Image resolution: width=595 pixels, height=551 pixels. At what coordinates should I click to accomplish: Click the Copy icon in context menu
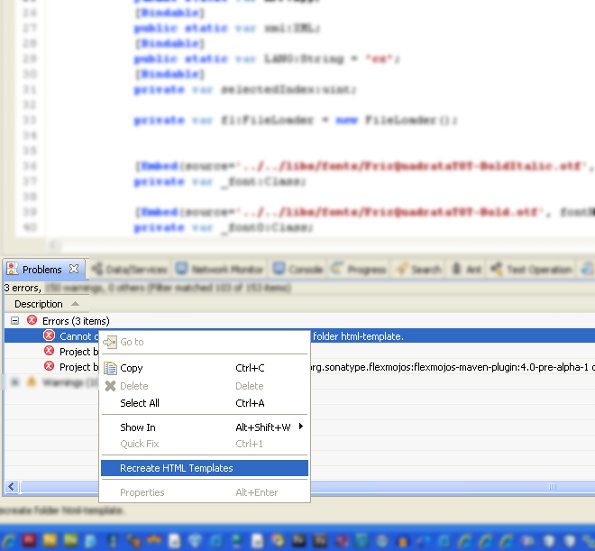pos(110,368)
